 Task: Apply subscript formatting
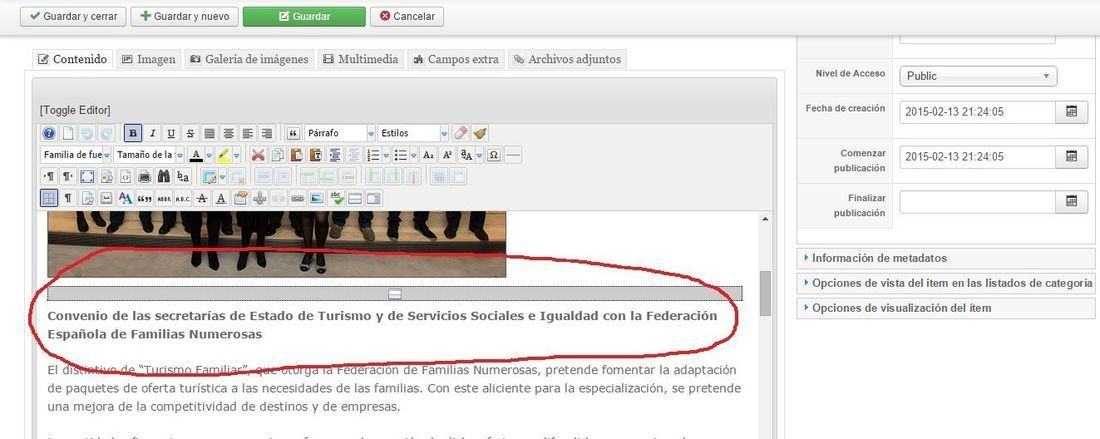(428, 156)
